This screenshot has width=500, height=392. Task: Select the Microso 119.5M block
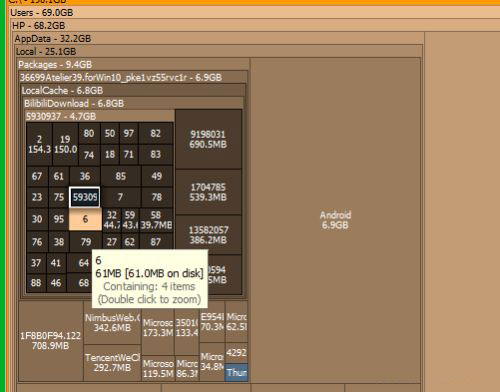tap(158, 368)
